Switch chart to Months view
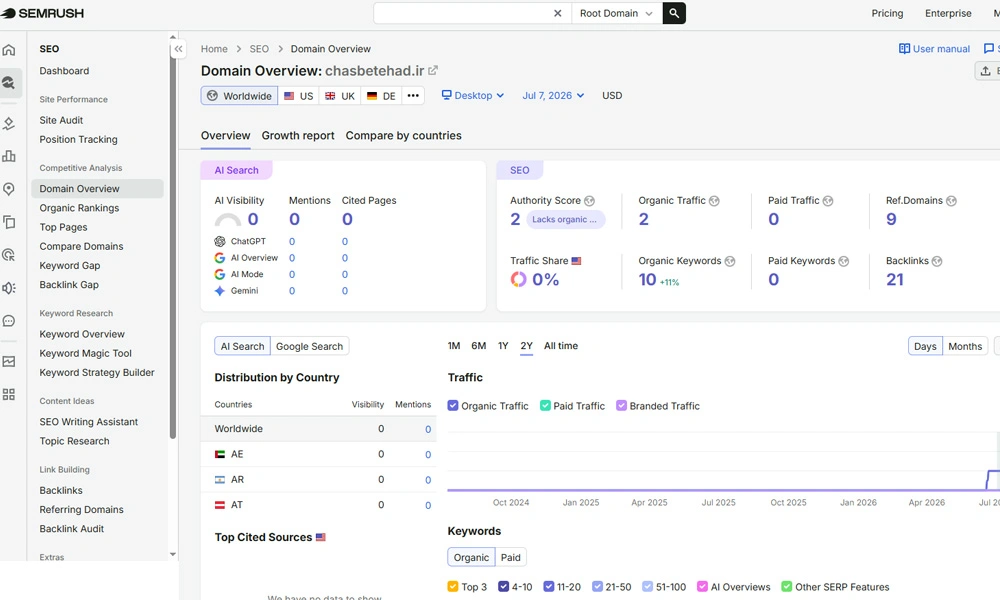 pos(965,346)
